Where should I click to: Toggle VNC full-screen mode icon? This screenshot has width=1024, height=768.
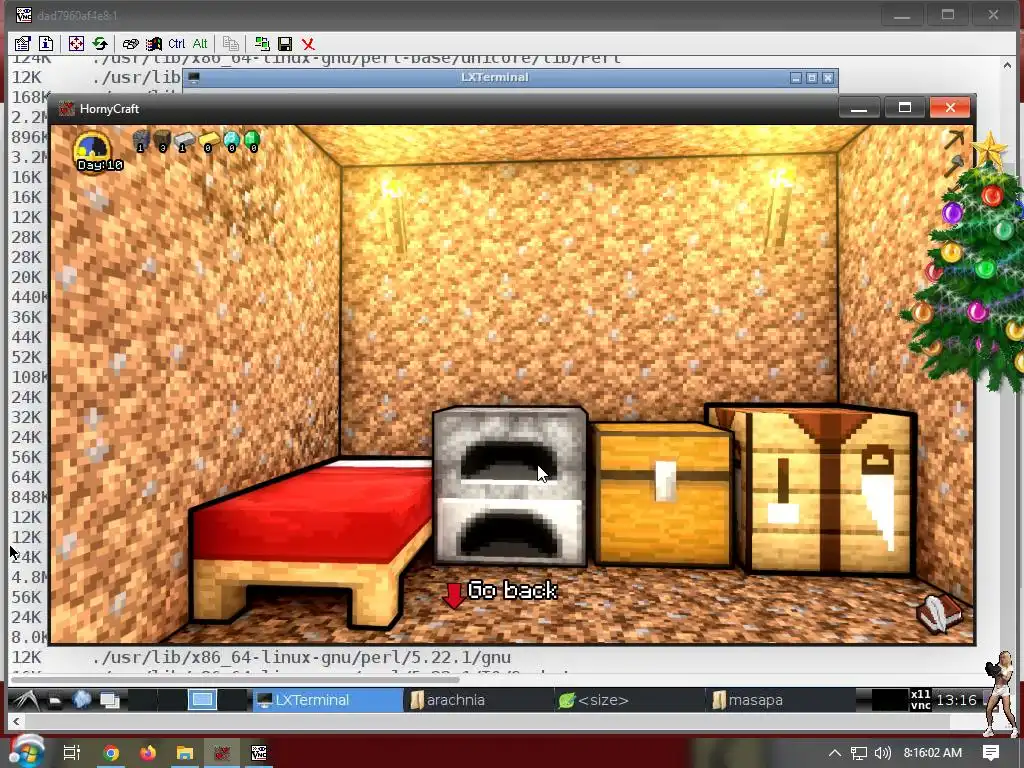click(76, 44)
